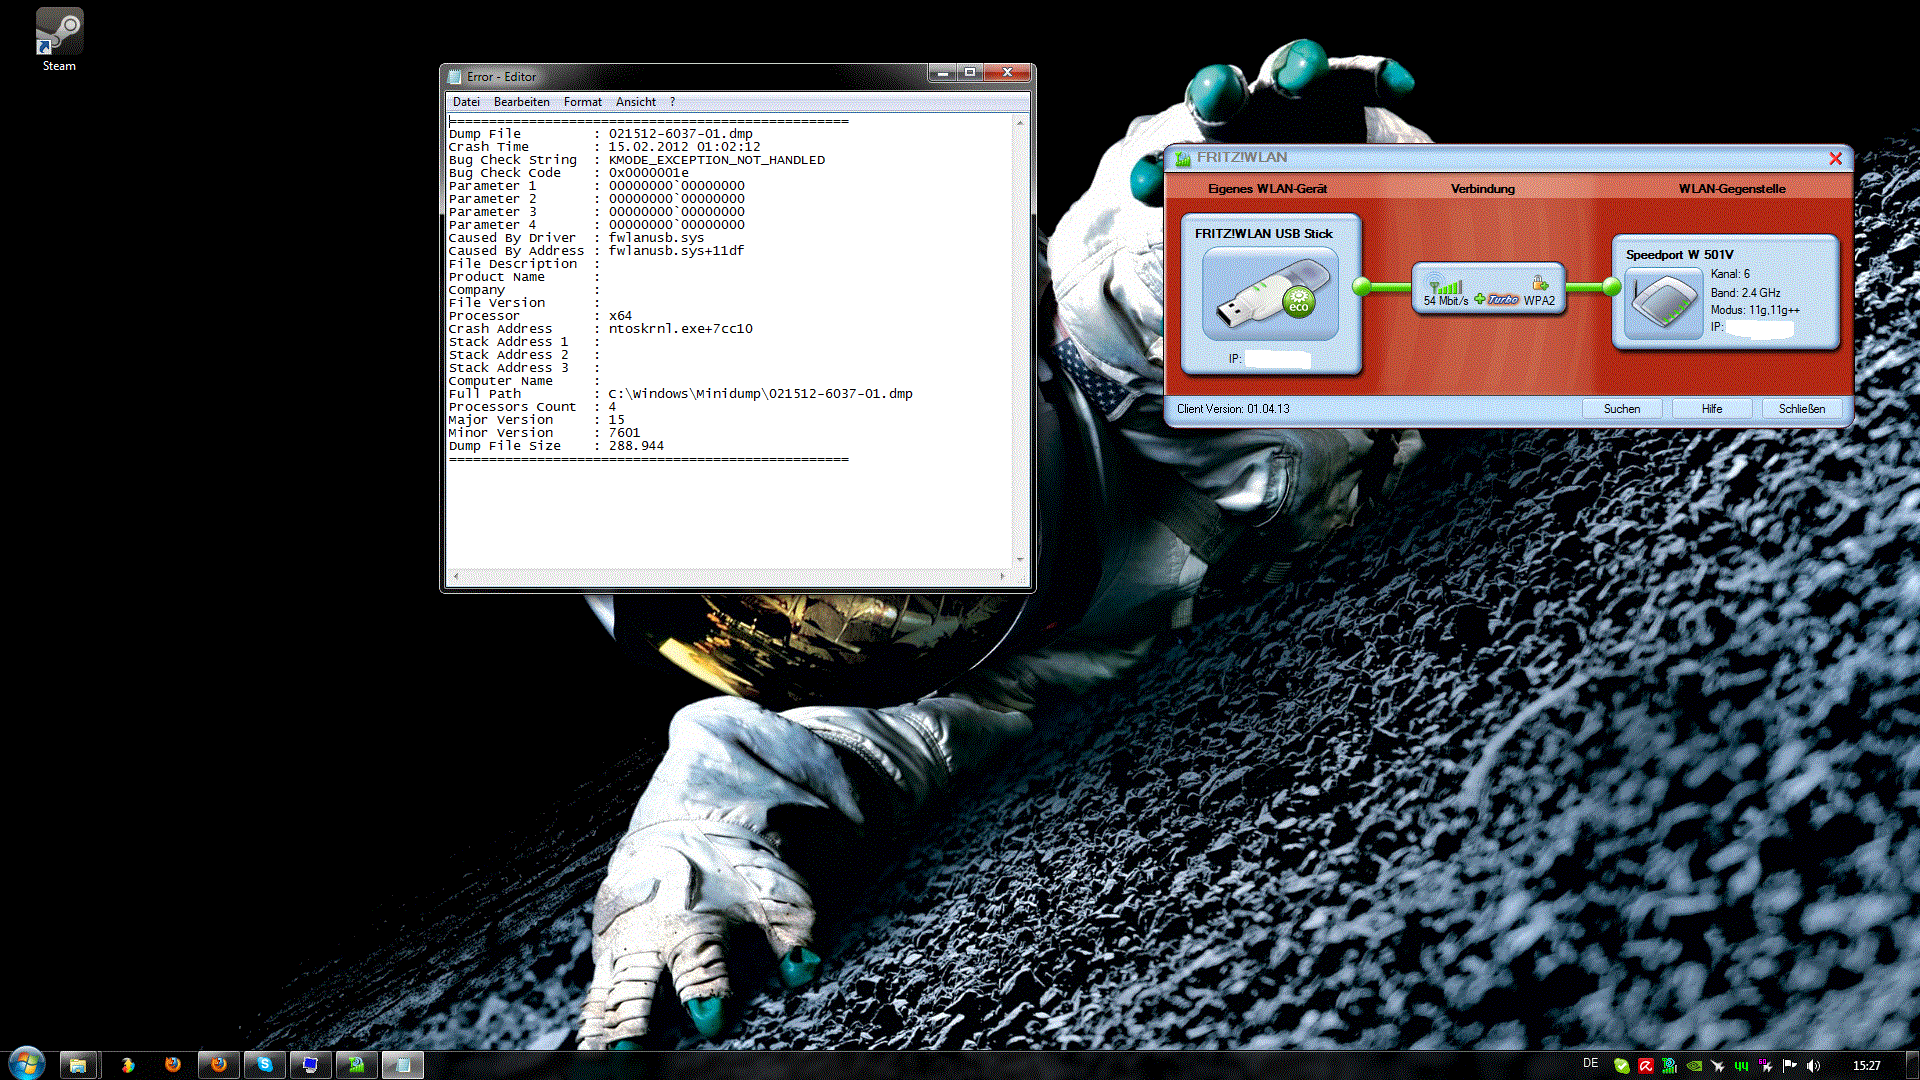The width and height of the screenshot is (1920, 1080).
Task: Click the DE language indicator
Action: (x=1590, y=1063)
